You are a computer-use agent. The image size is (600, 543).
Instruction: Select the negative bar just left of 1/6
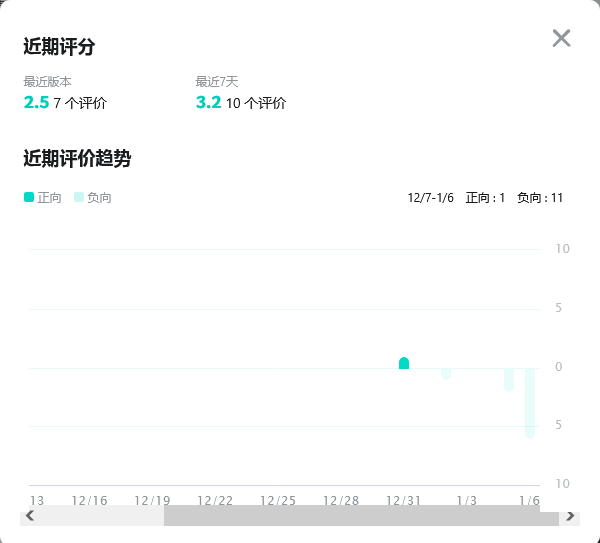(x=509, y=379)
